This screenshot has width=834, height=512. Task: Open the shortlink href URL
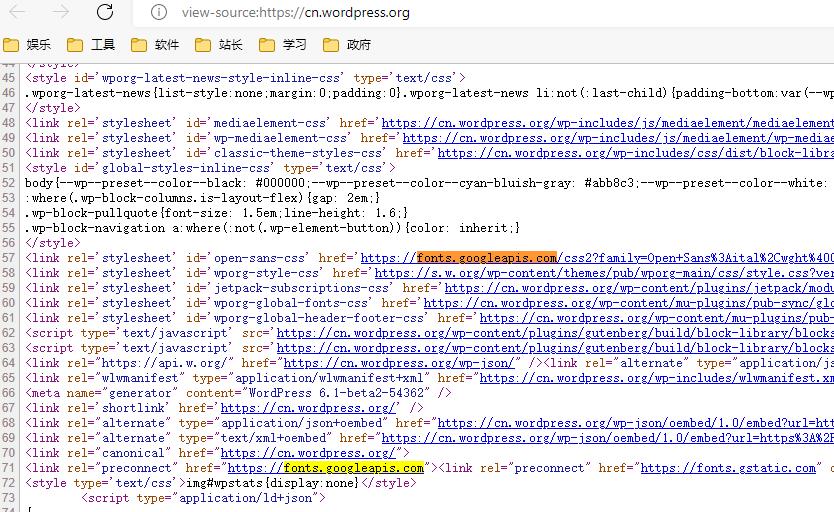[308, 408]
